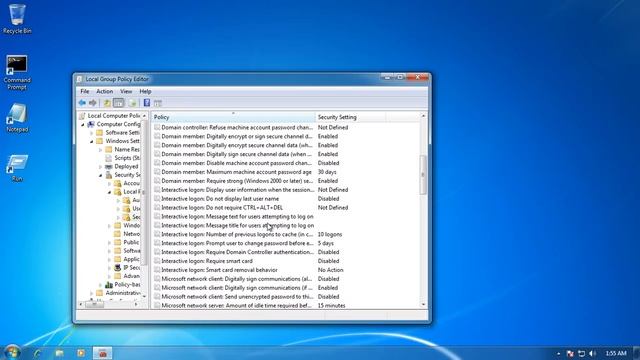Click the Export List toolbar icon
The image size is (640, 360).
pyautogui.click(x=132, y=103)
